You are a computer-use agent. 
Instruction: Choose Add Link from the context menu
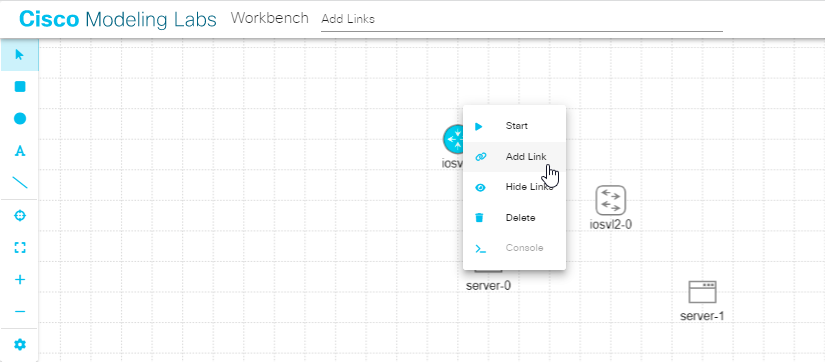coord(515,157)
